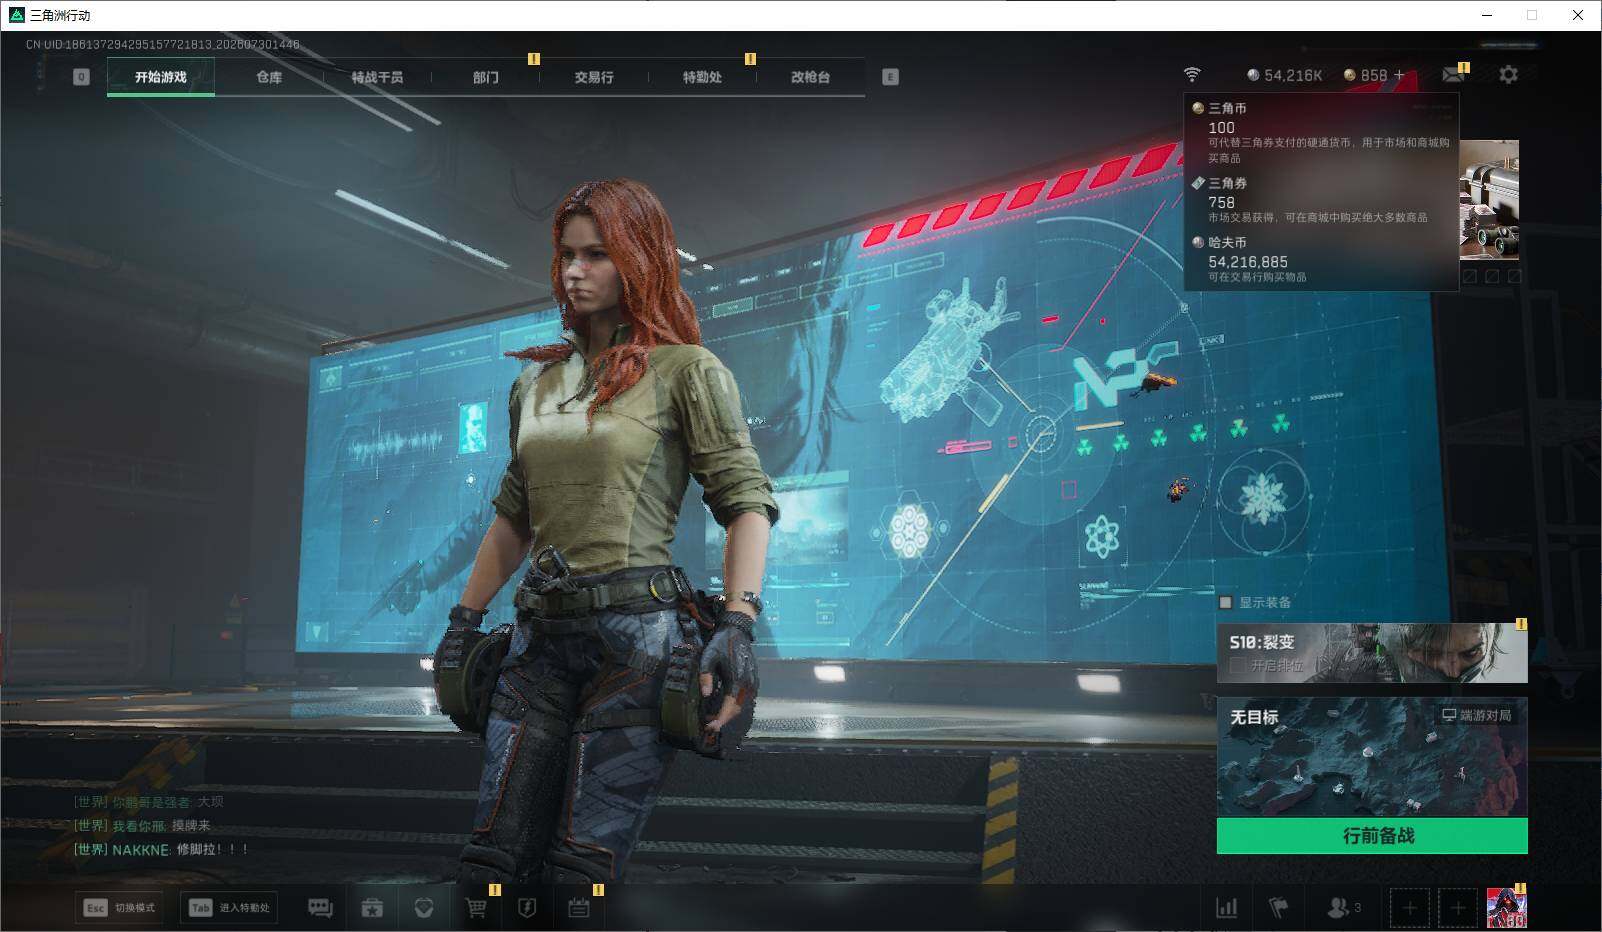
Task: Start 行前备战 preparation
Action: (x=1372, y=836)
